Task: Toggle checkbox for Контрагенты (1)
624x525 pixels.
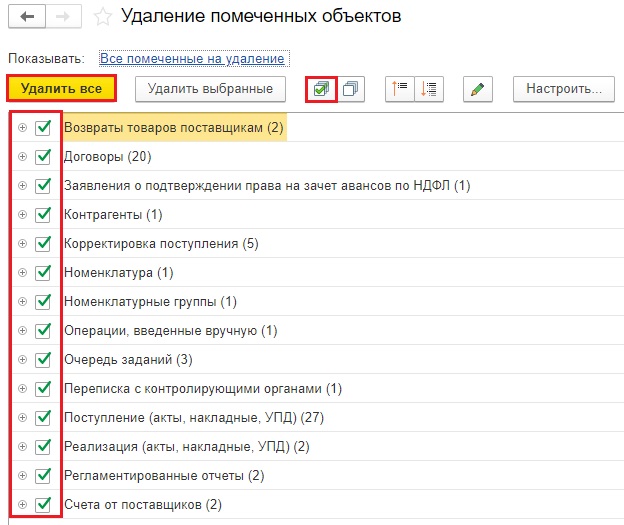Action: point(43,215)
